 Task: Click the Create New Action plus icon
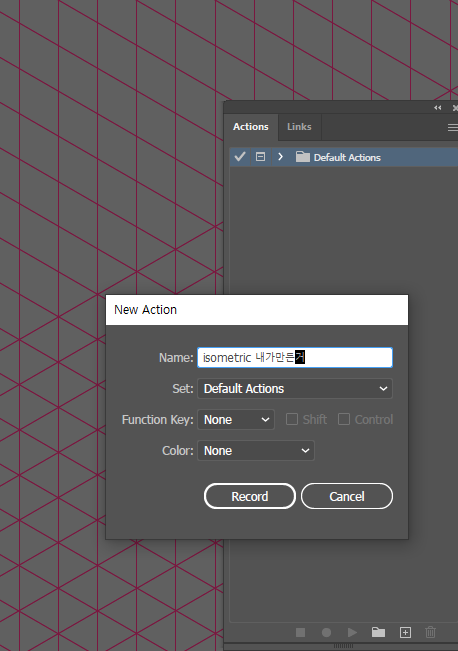[405, 632]
